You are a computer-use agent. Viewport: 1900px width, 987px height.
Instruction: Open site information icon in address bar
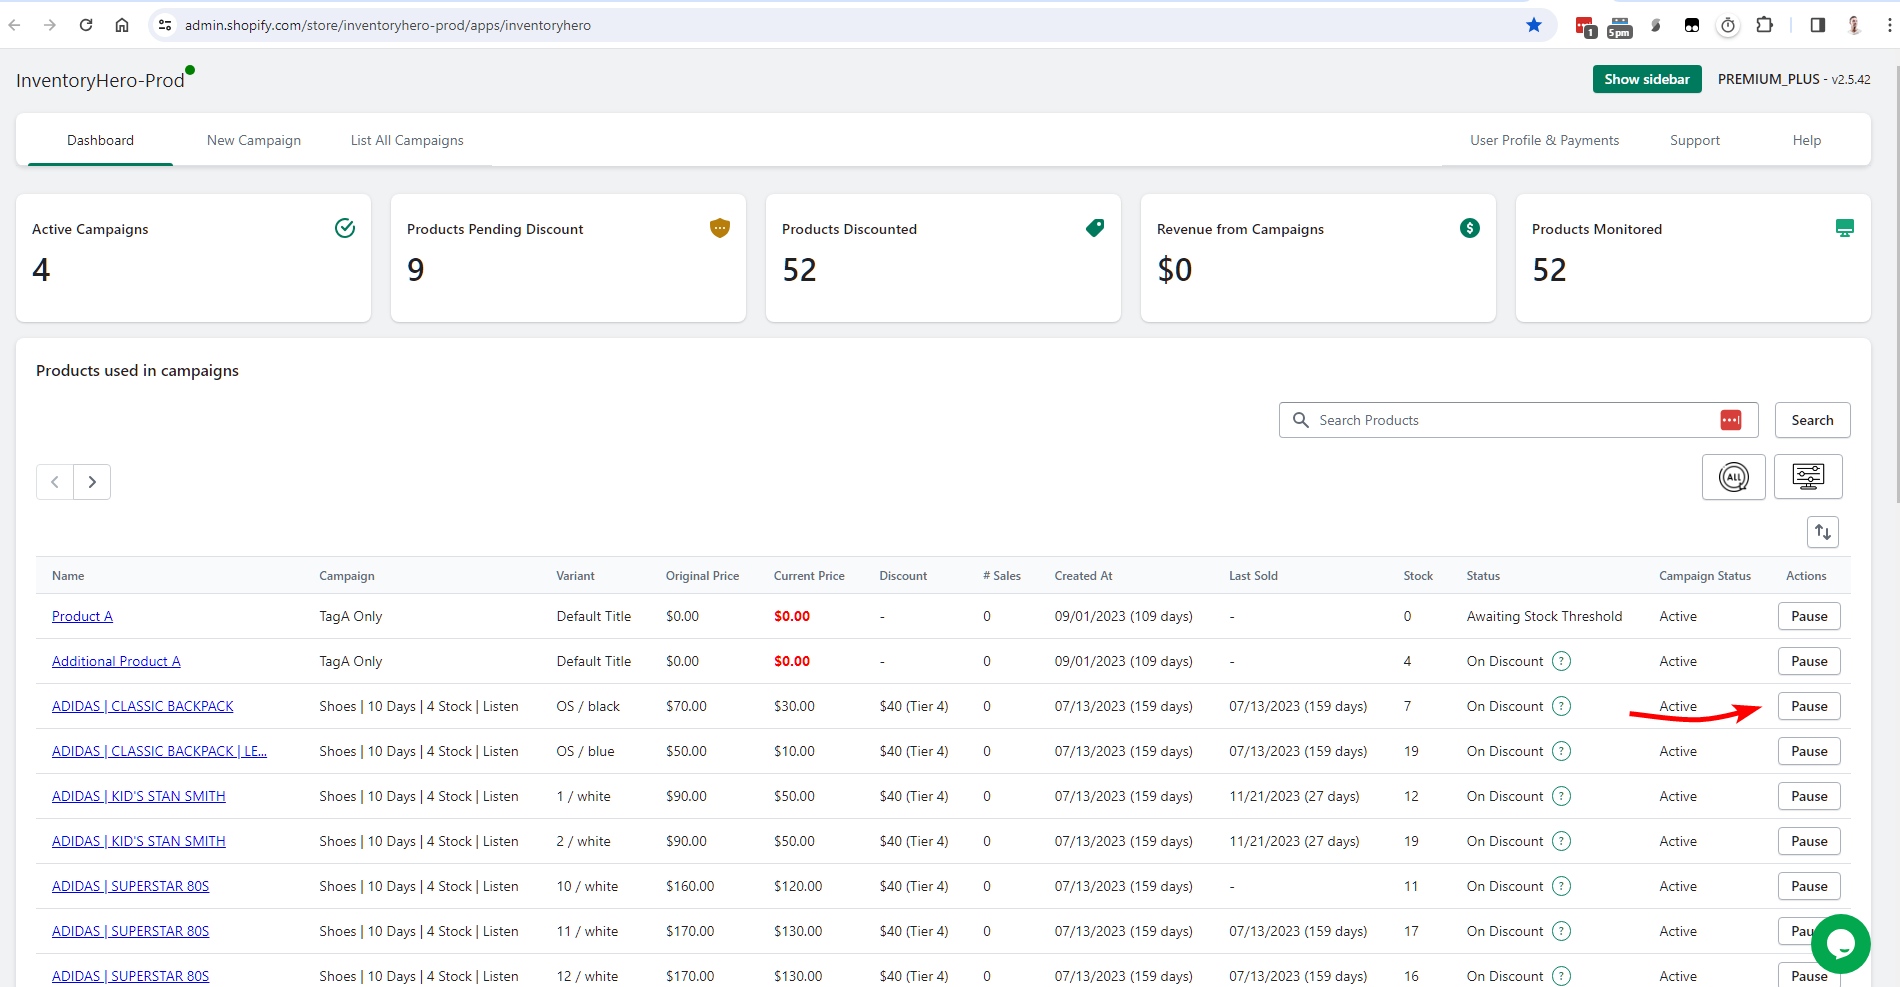click(x=165, y=25)
